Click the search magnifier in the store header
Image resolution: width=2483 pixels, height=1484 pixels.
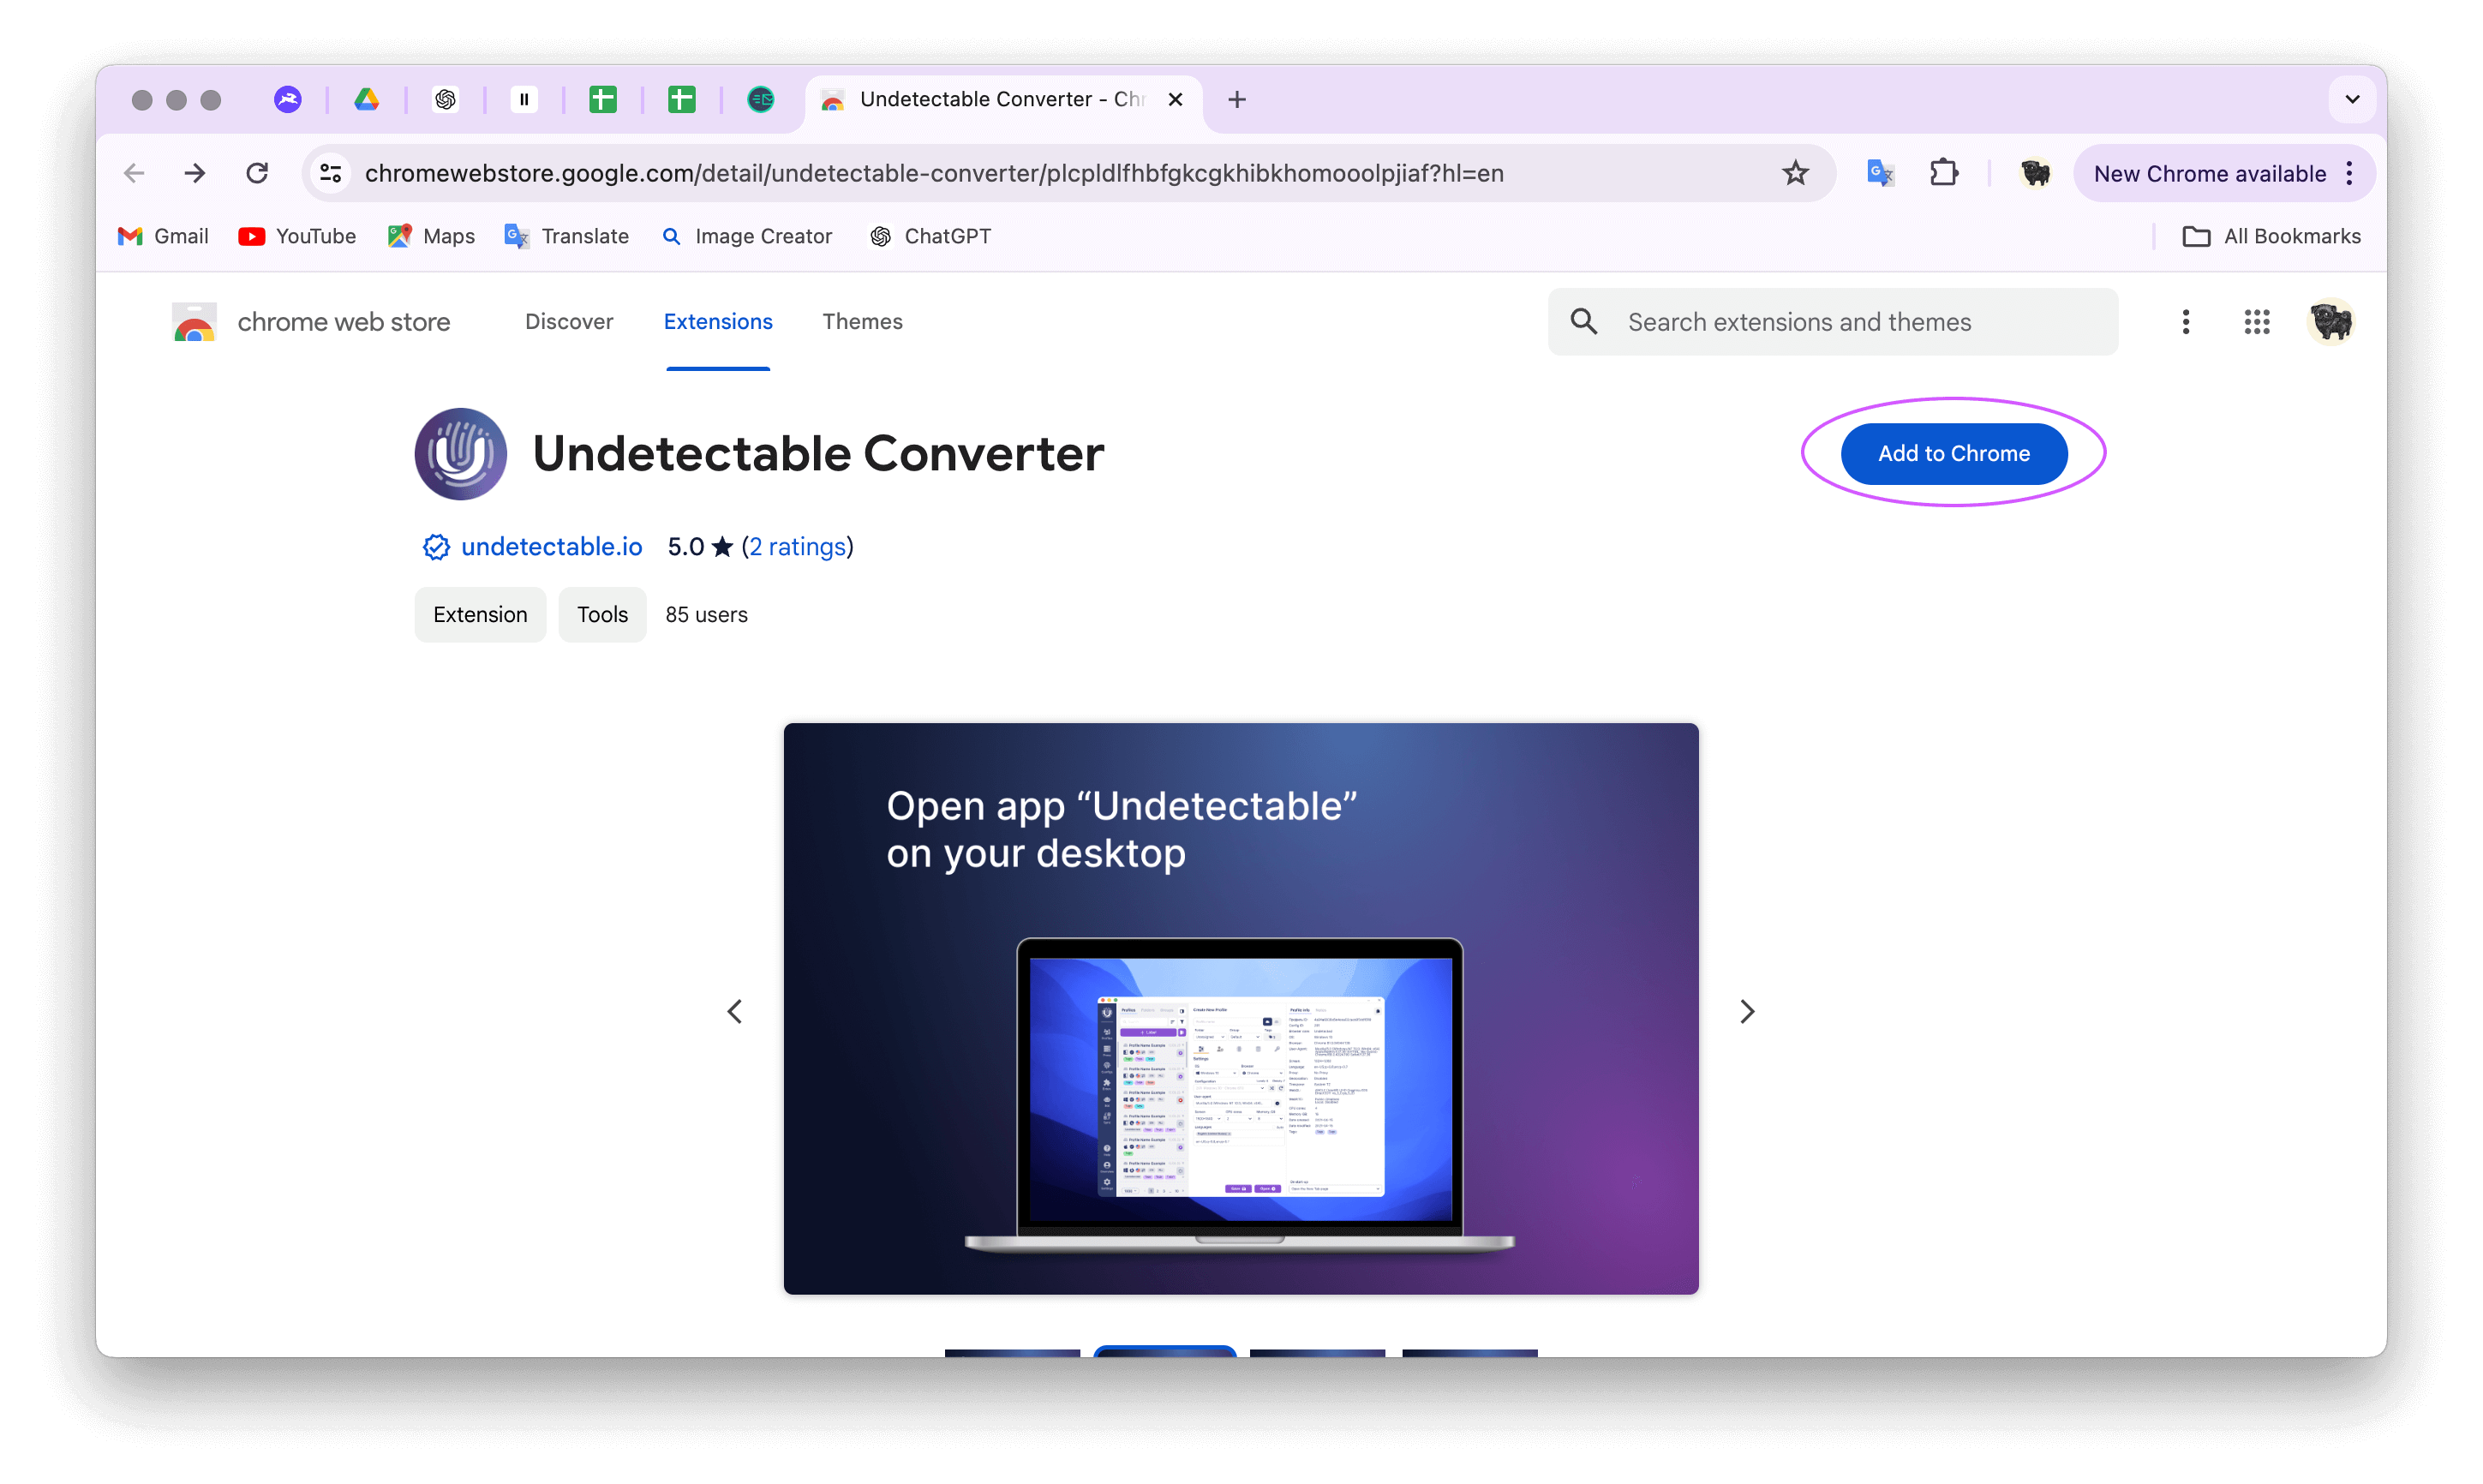(x=1583, y=321)
